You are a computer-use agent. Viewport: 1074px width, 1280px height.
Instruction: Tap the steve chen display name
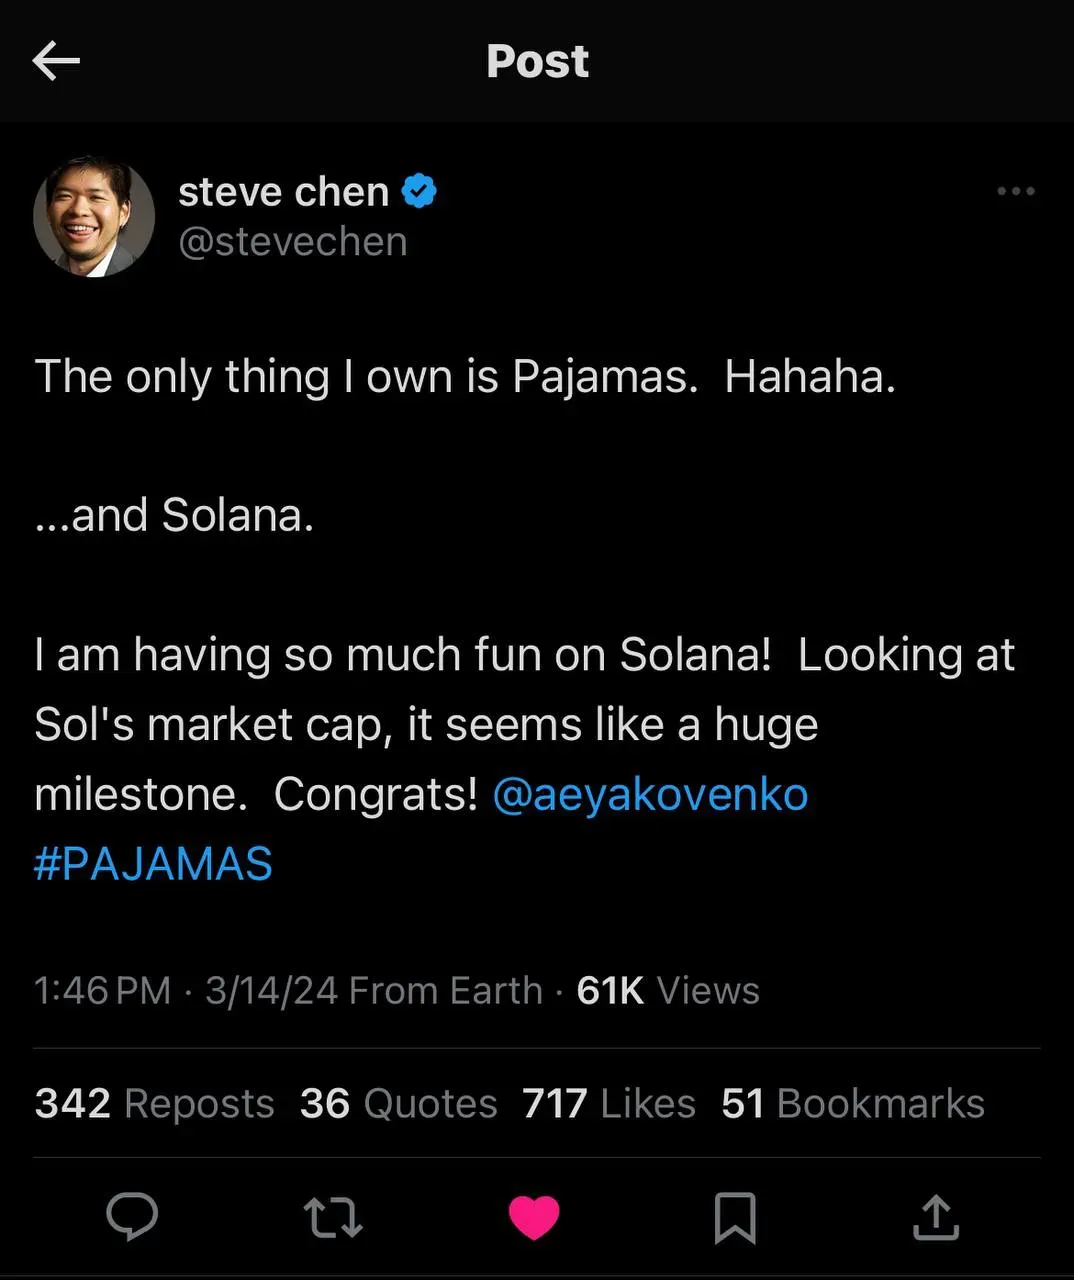pos(283,191)
